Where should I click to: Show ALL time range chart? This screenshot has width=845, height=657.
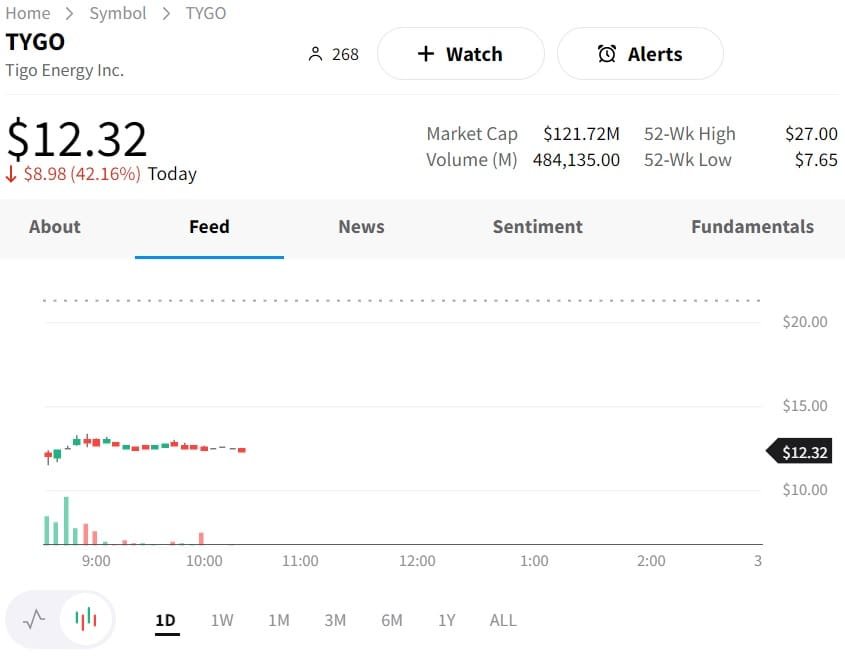pos(503,620)
